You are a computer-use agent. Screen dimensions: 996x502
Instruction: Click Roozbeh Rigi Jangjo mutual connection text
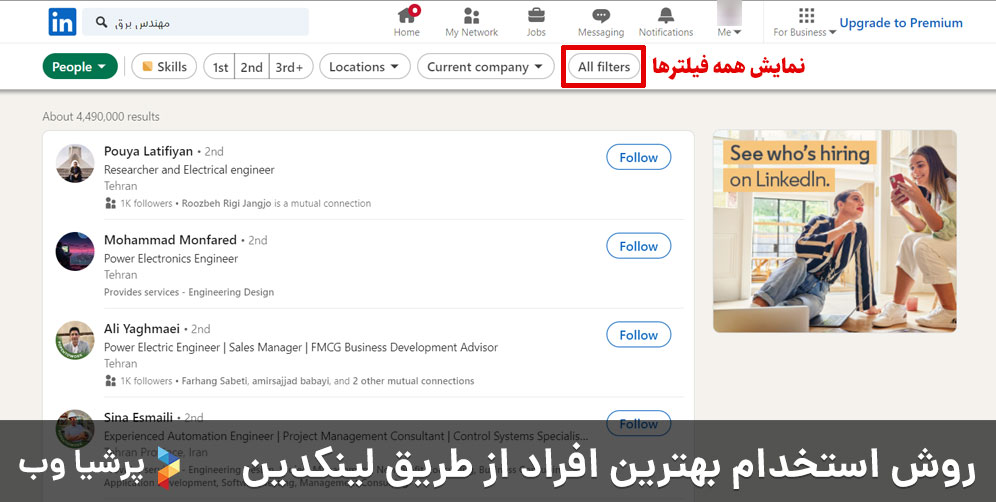click(226, 203)
